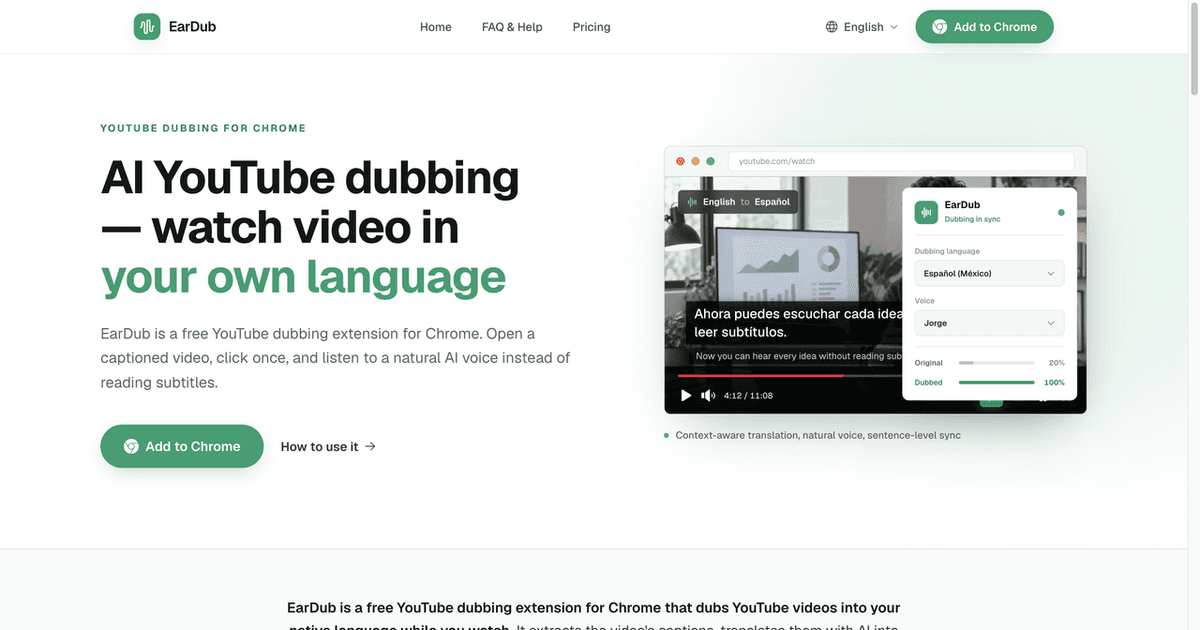Click the EarDub logo icon in header
The image size is (1200, 630).
tap(147, 27)
